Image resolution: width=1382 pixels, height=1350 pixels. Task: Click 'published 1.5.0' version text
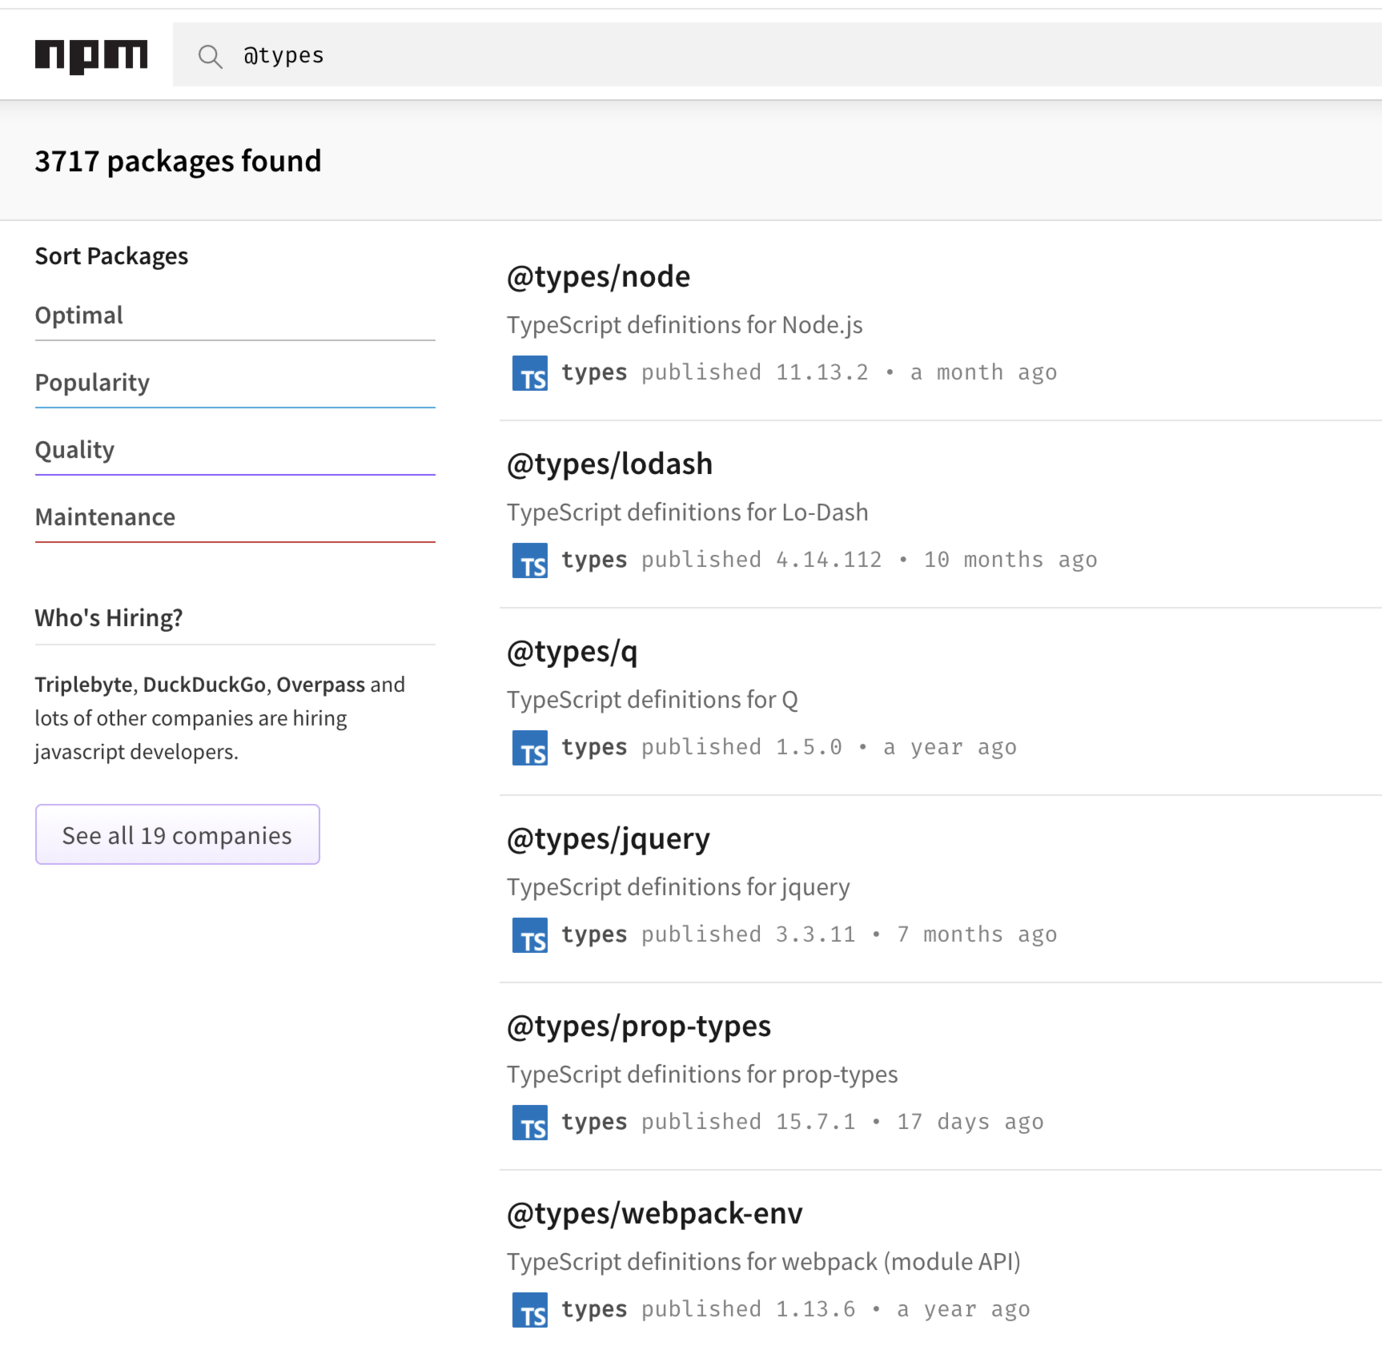[x=742, y=748]
